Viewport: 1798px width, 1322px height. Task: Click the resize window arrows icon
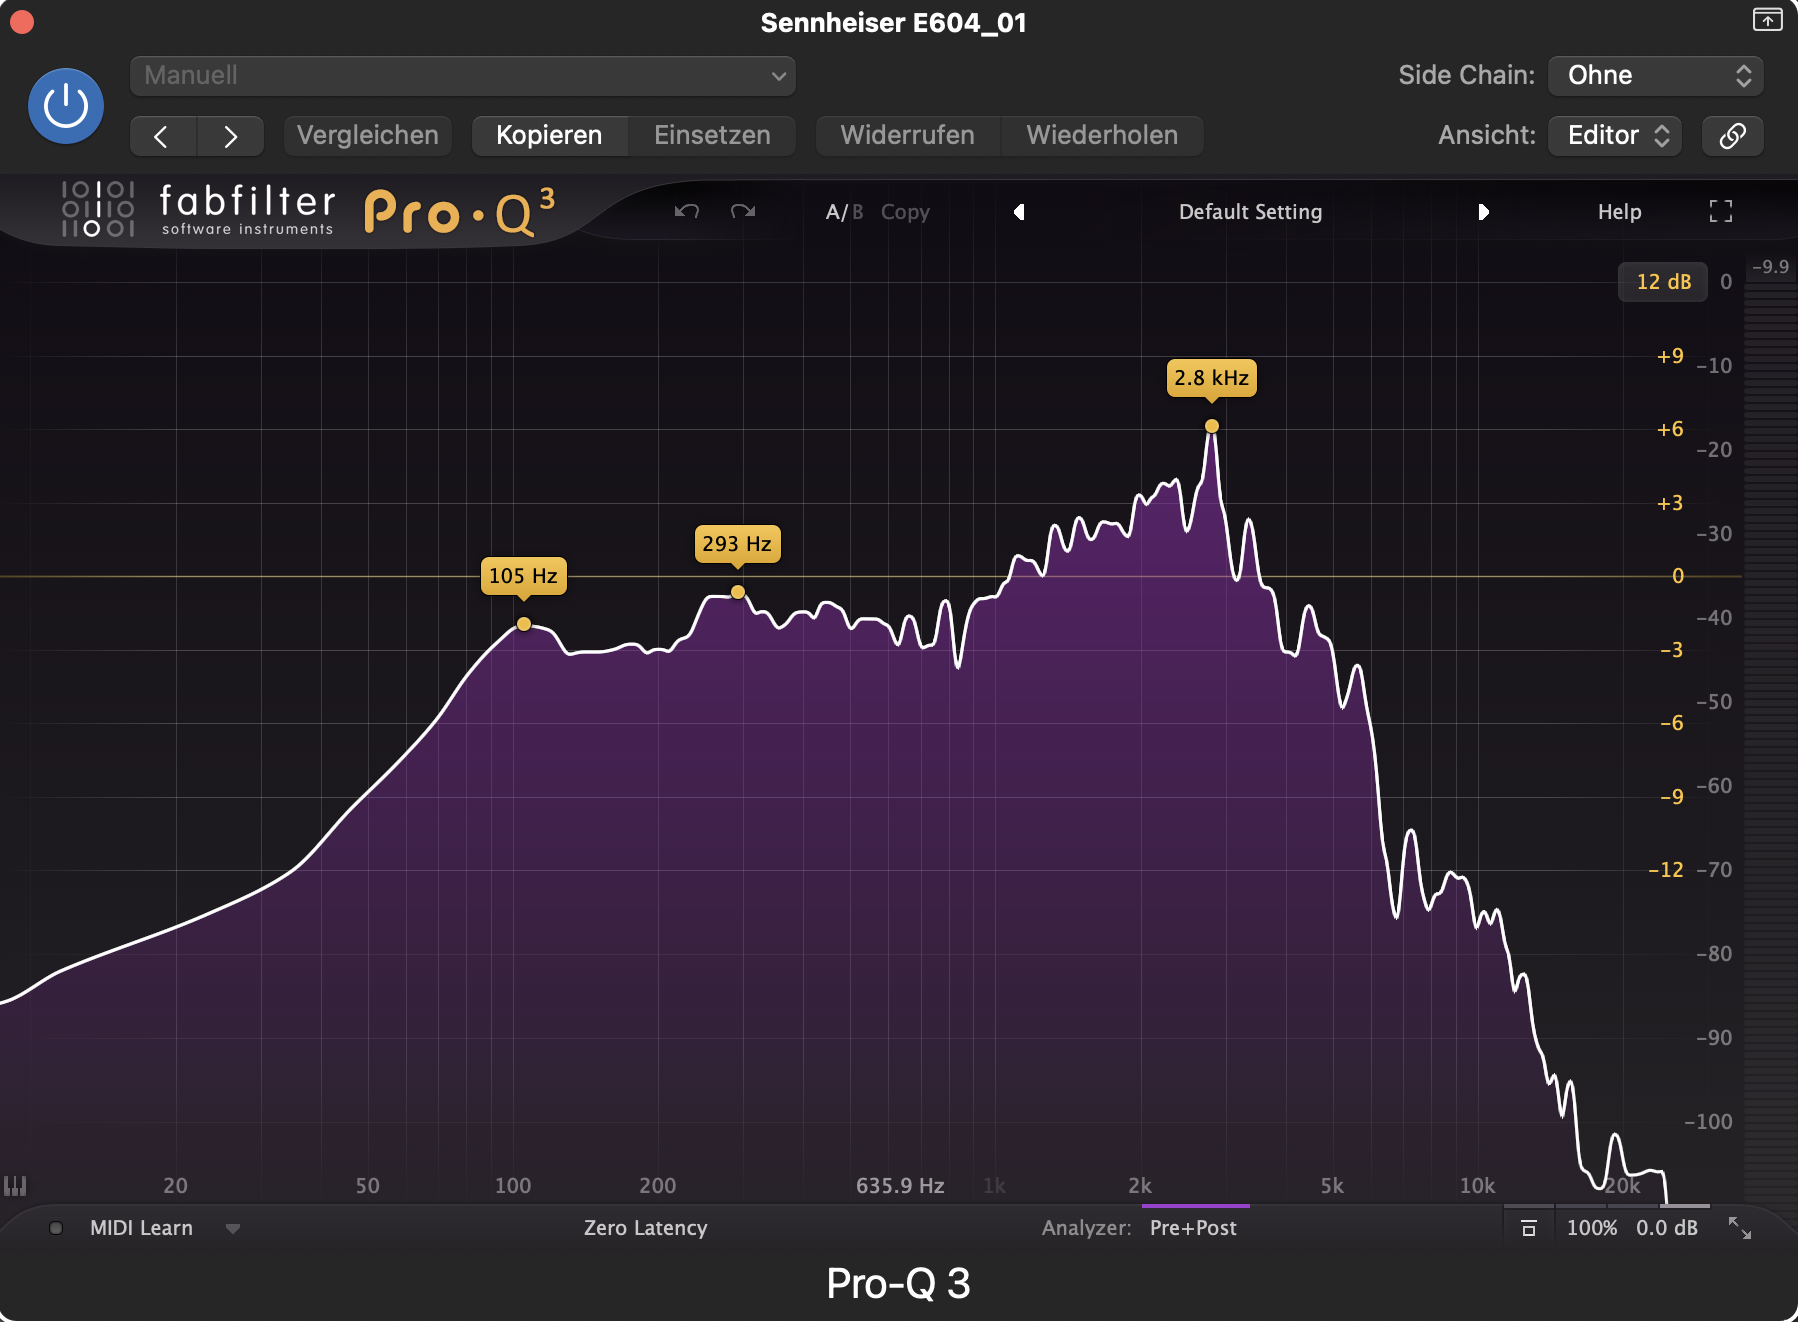tap(1740, 1228)
